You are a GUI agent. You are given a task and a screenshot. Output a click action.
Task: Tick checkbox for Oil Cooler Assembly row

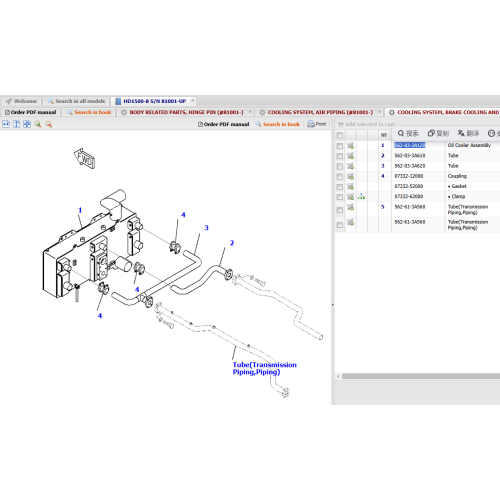(340, 146)
